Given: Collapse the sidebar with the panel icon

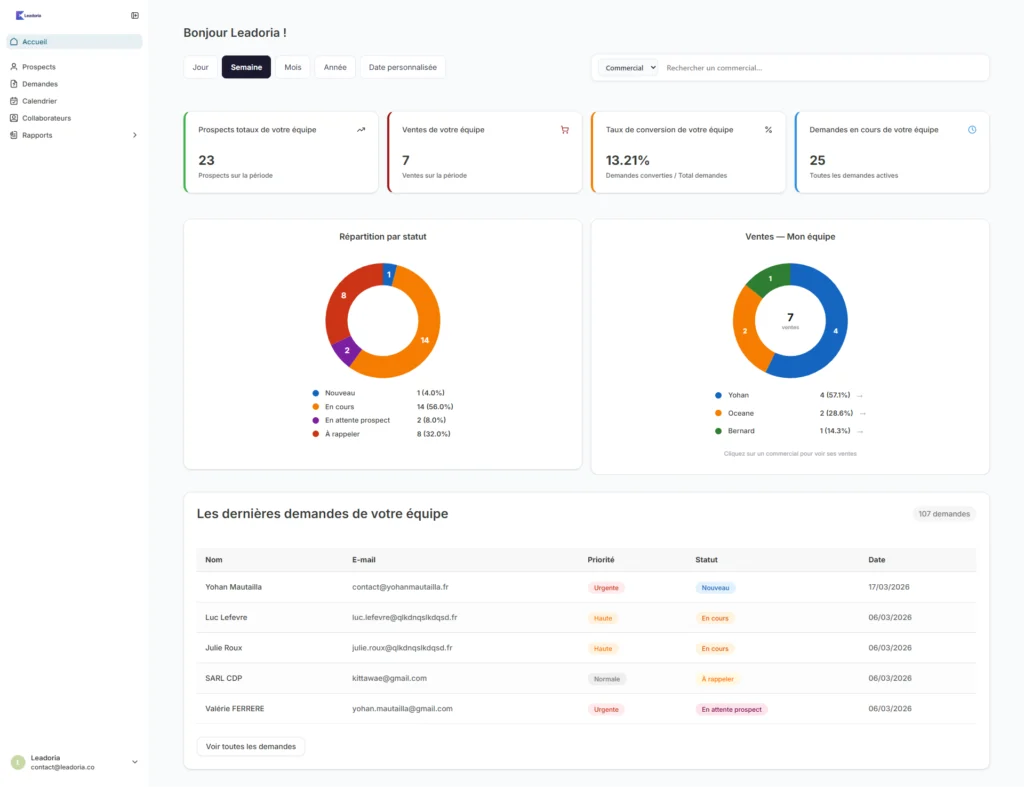Looking at the screenshot, I should pyautogui.click(x=135, y=15).
